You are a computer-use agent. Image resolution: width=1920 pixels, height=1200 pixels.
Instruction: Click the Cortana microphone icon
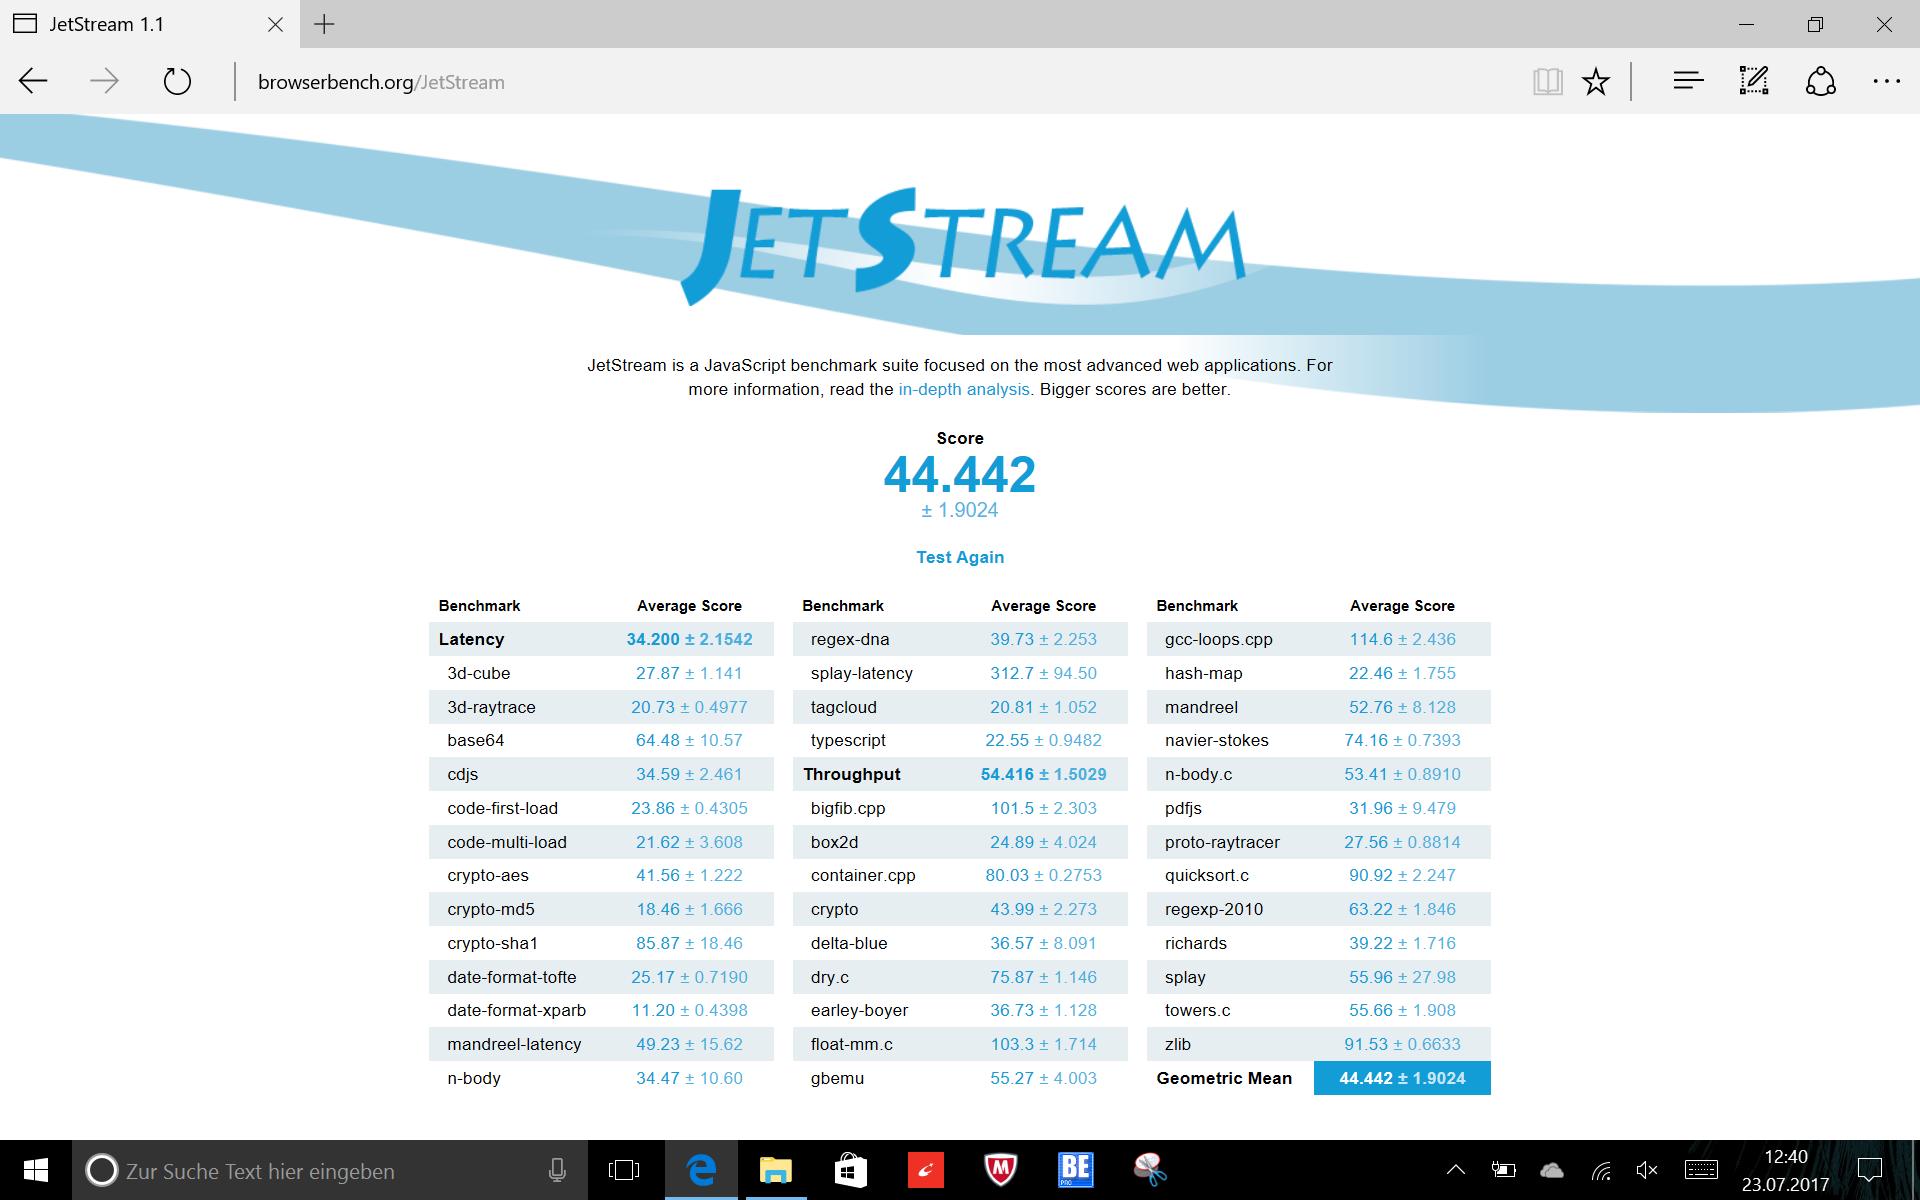[x=557, y=1170]
